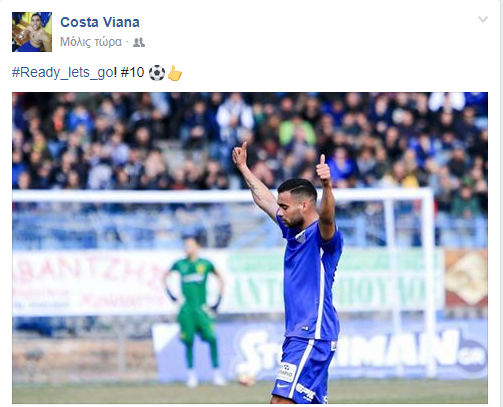The width and height of the screenshot is (503, 407).
Task: Click the Nike logo on player's shorts
Action: tap(283, 385)
